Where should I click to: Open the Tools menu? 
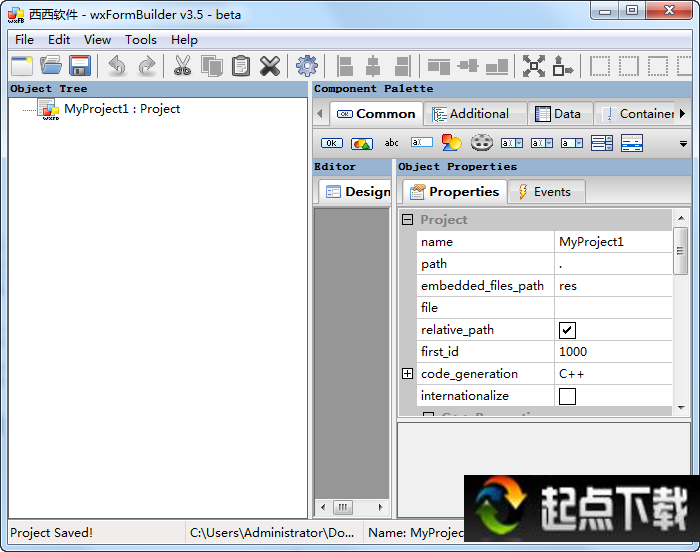141,40
